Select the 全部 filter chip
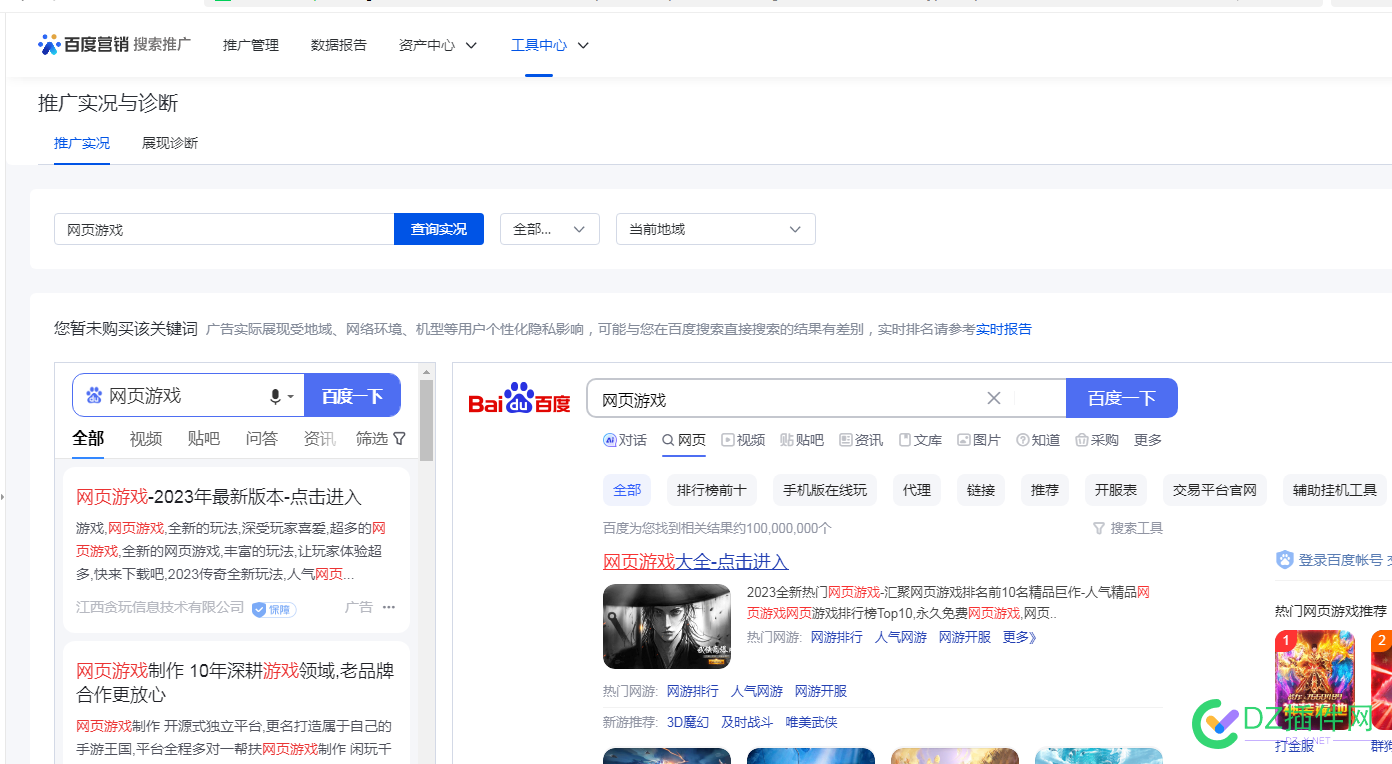Image resolution: width=1392 pixels, height=764 pixels. click(x=627, y=490)
